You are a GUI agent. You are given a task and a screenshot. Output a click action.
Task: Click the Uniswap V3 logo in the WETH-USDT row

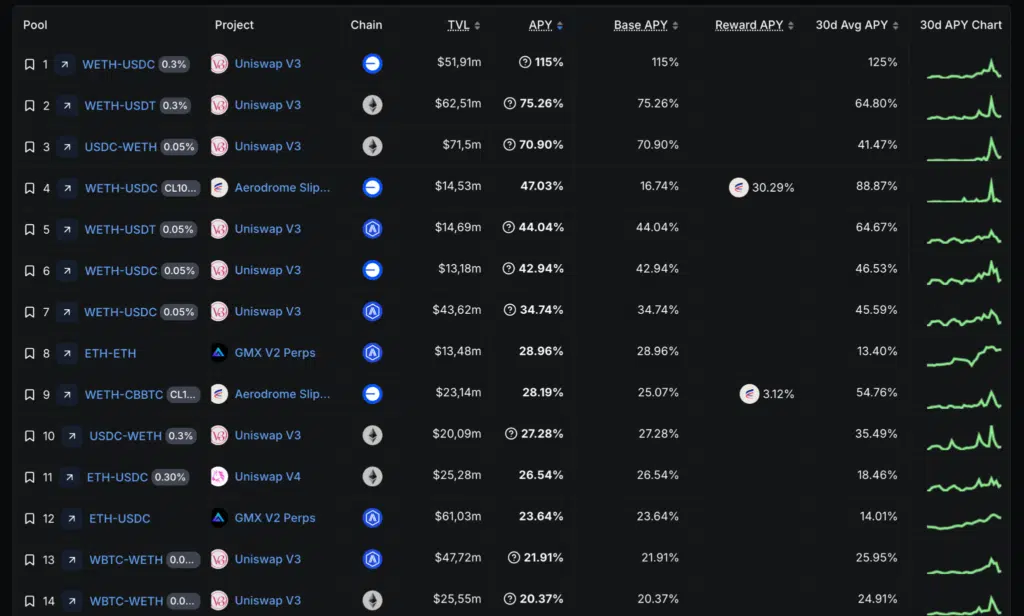click(x=218, y=105)
